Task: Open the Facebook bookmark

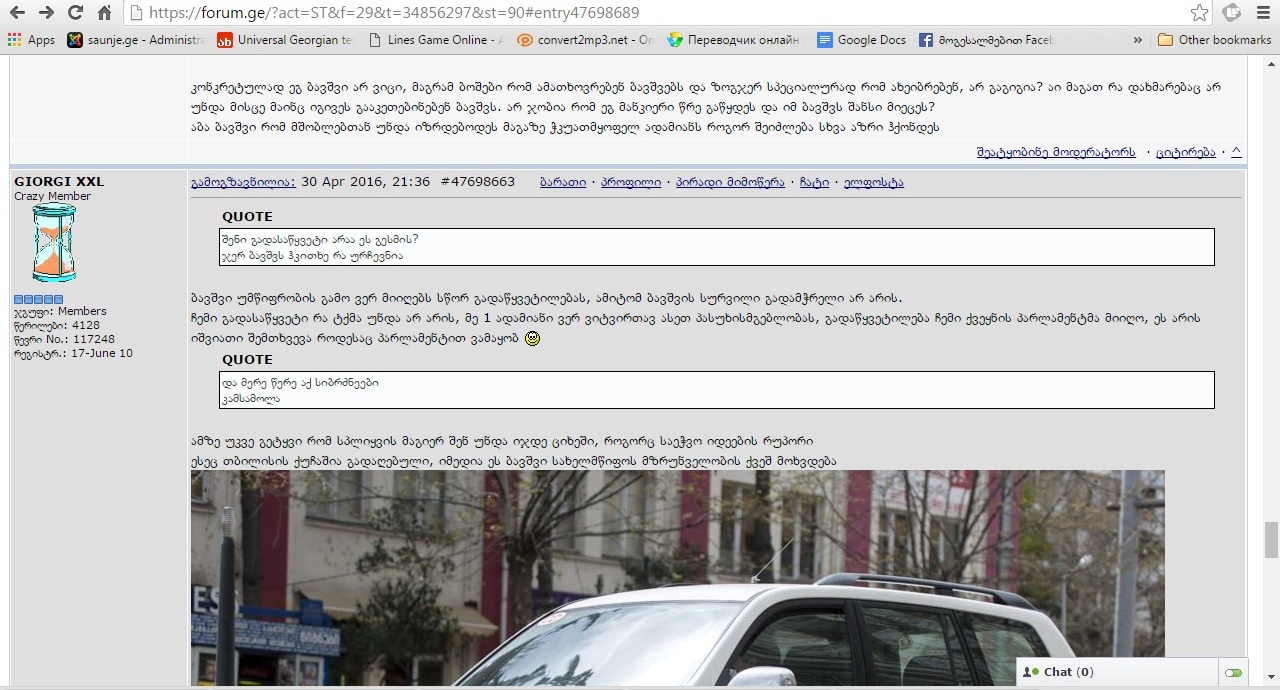Action: [987, 40]
